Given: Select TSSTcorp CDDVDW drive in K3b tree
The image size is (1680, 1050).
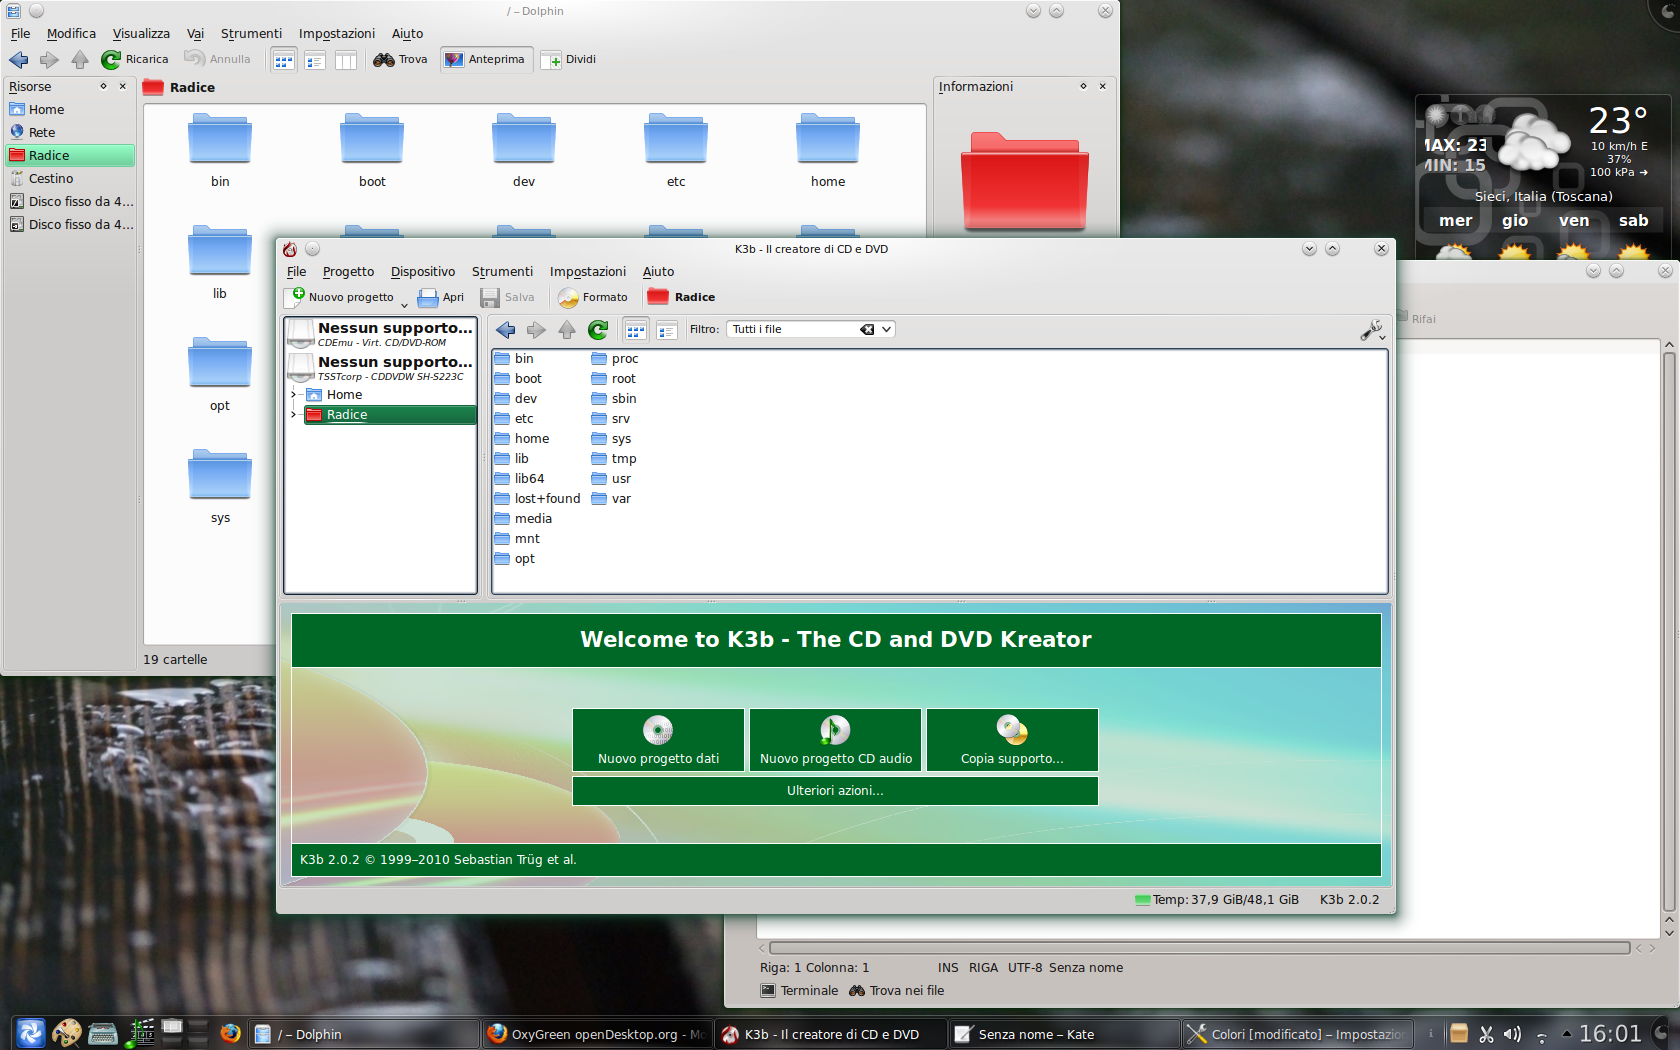Looking at the screenshot, I should click(x=381, y=368).
